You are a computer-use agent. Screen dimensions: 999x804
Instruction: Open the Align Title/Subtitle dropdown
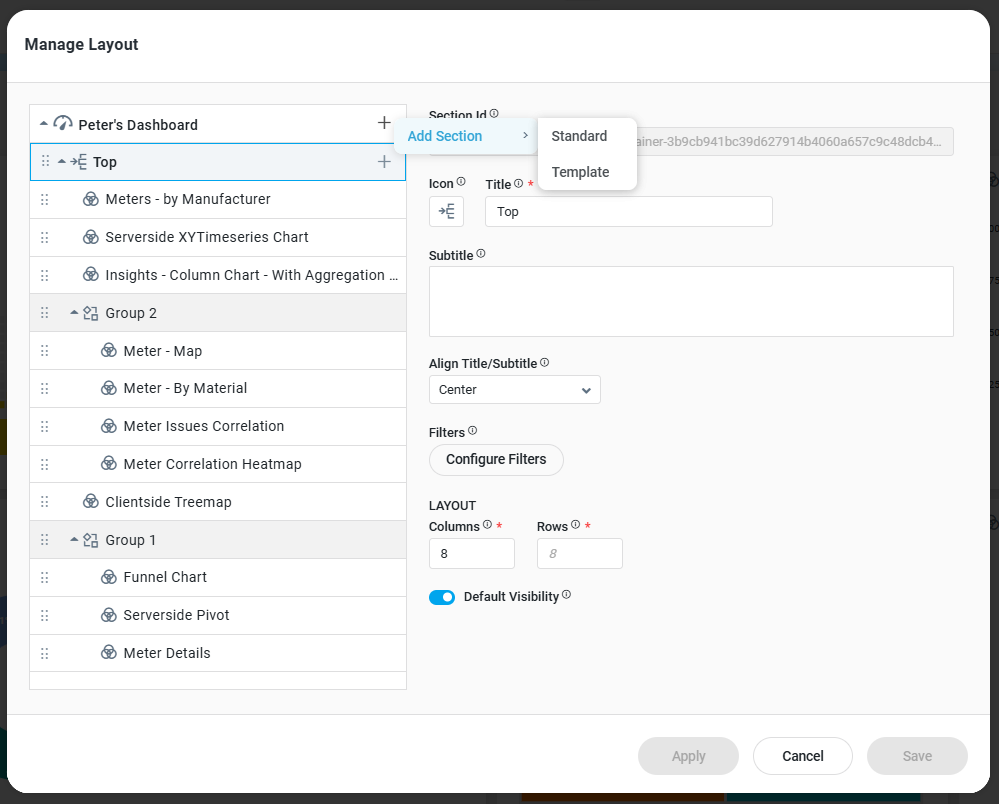514,390
